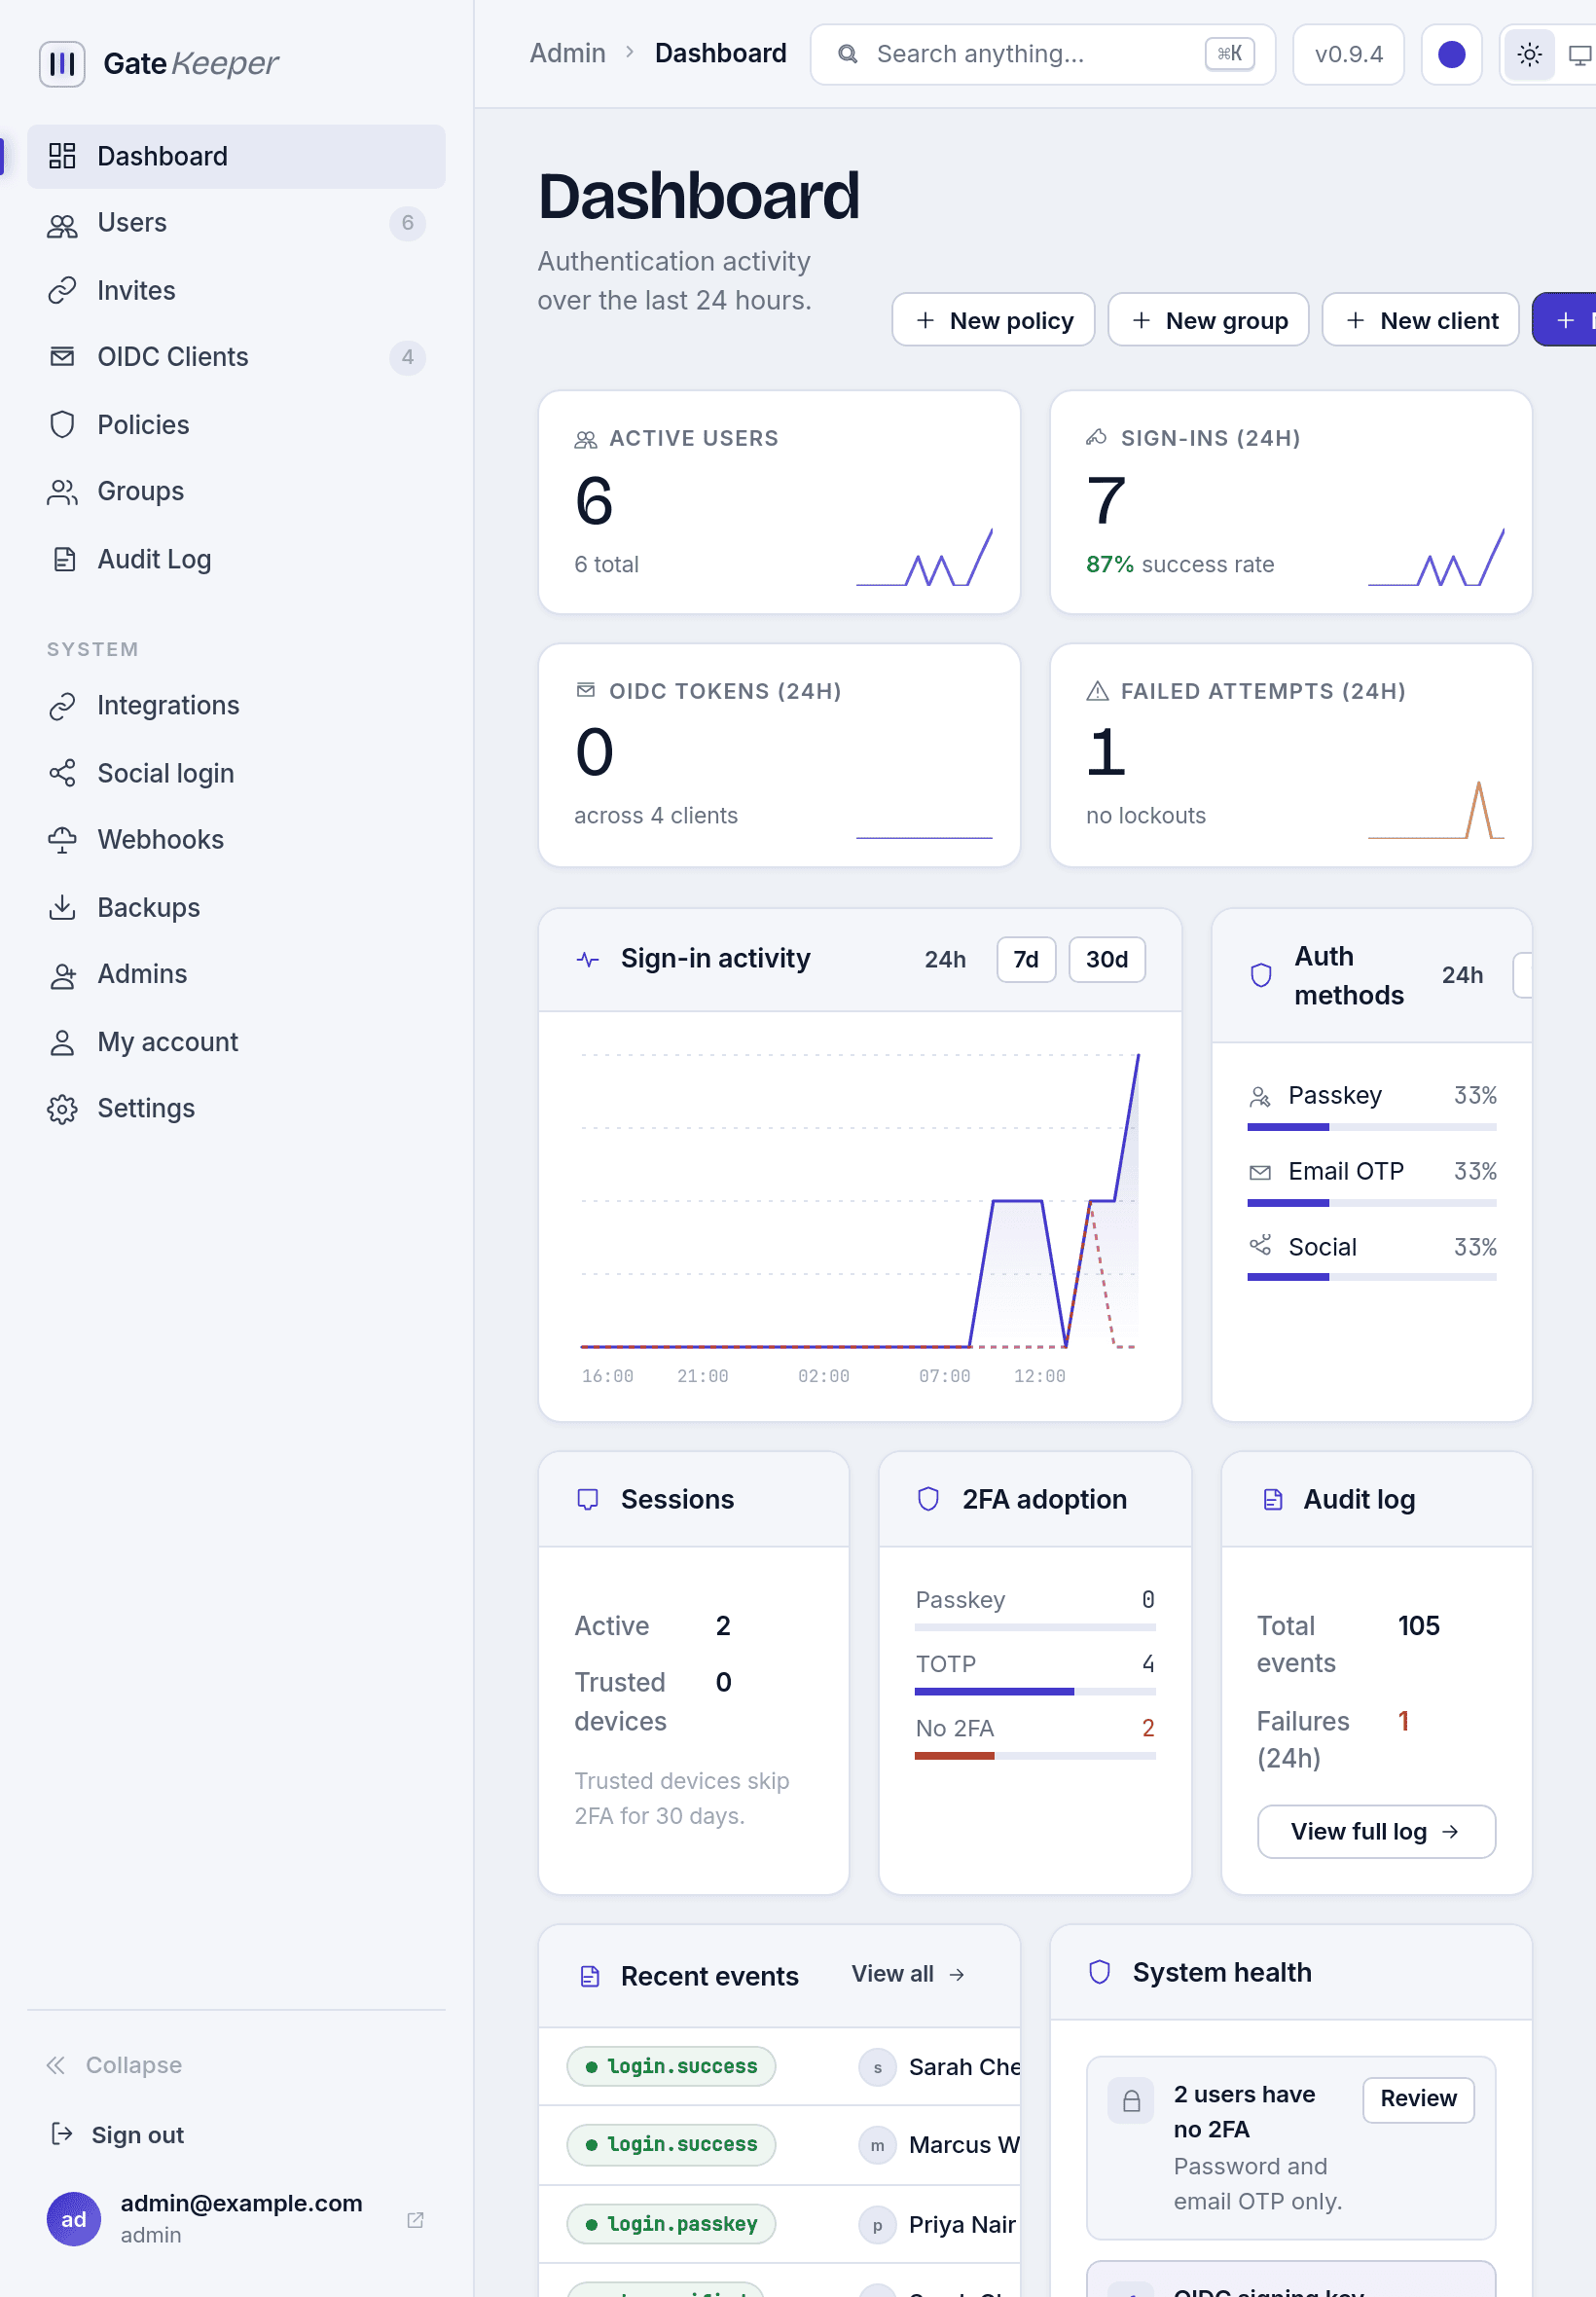Select Groups in the sidebar
Screen dimensions: 1596x2297
click(236, 492)
